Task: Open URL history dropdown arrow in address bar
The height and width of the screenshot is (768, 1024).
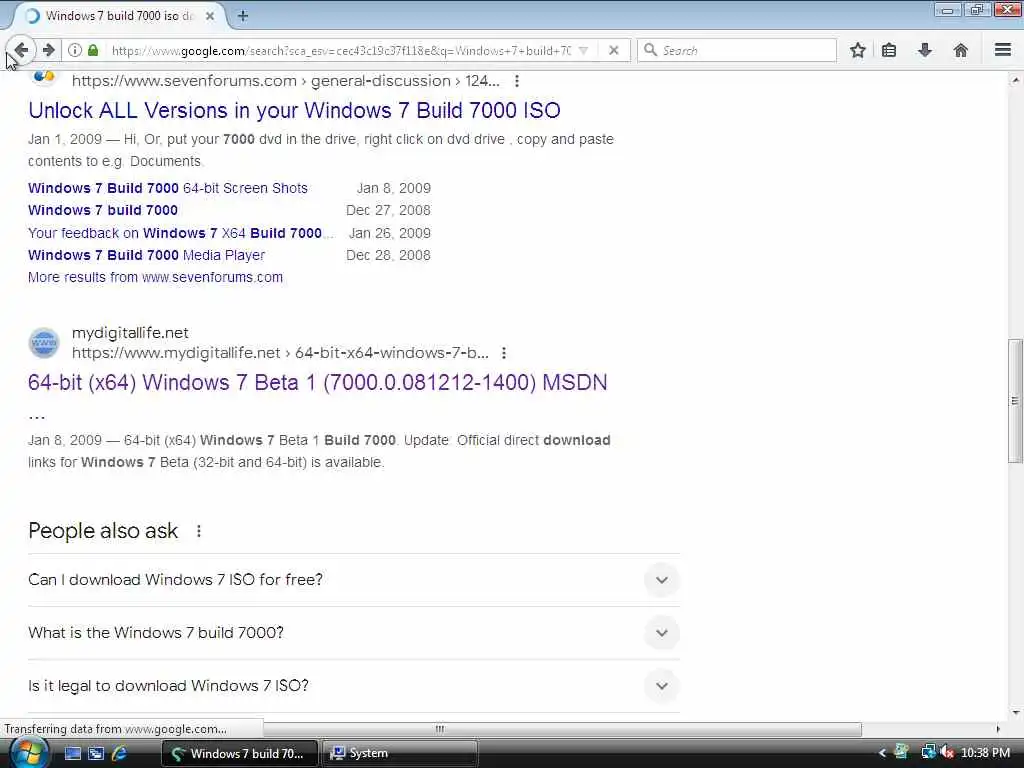Action: (584, 50)
